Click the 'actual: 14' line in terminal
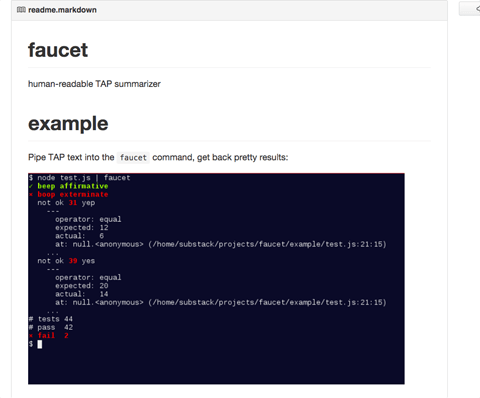480x398 pixels. point(82,294)
